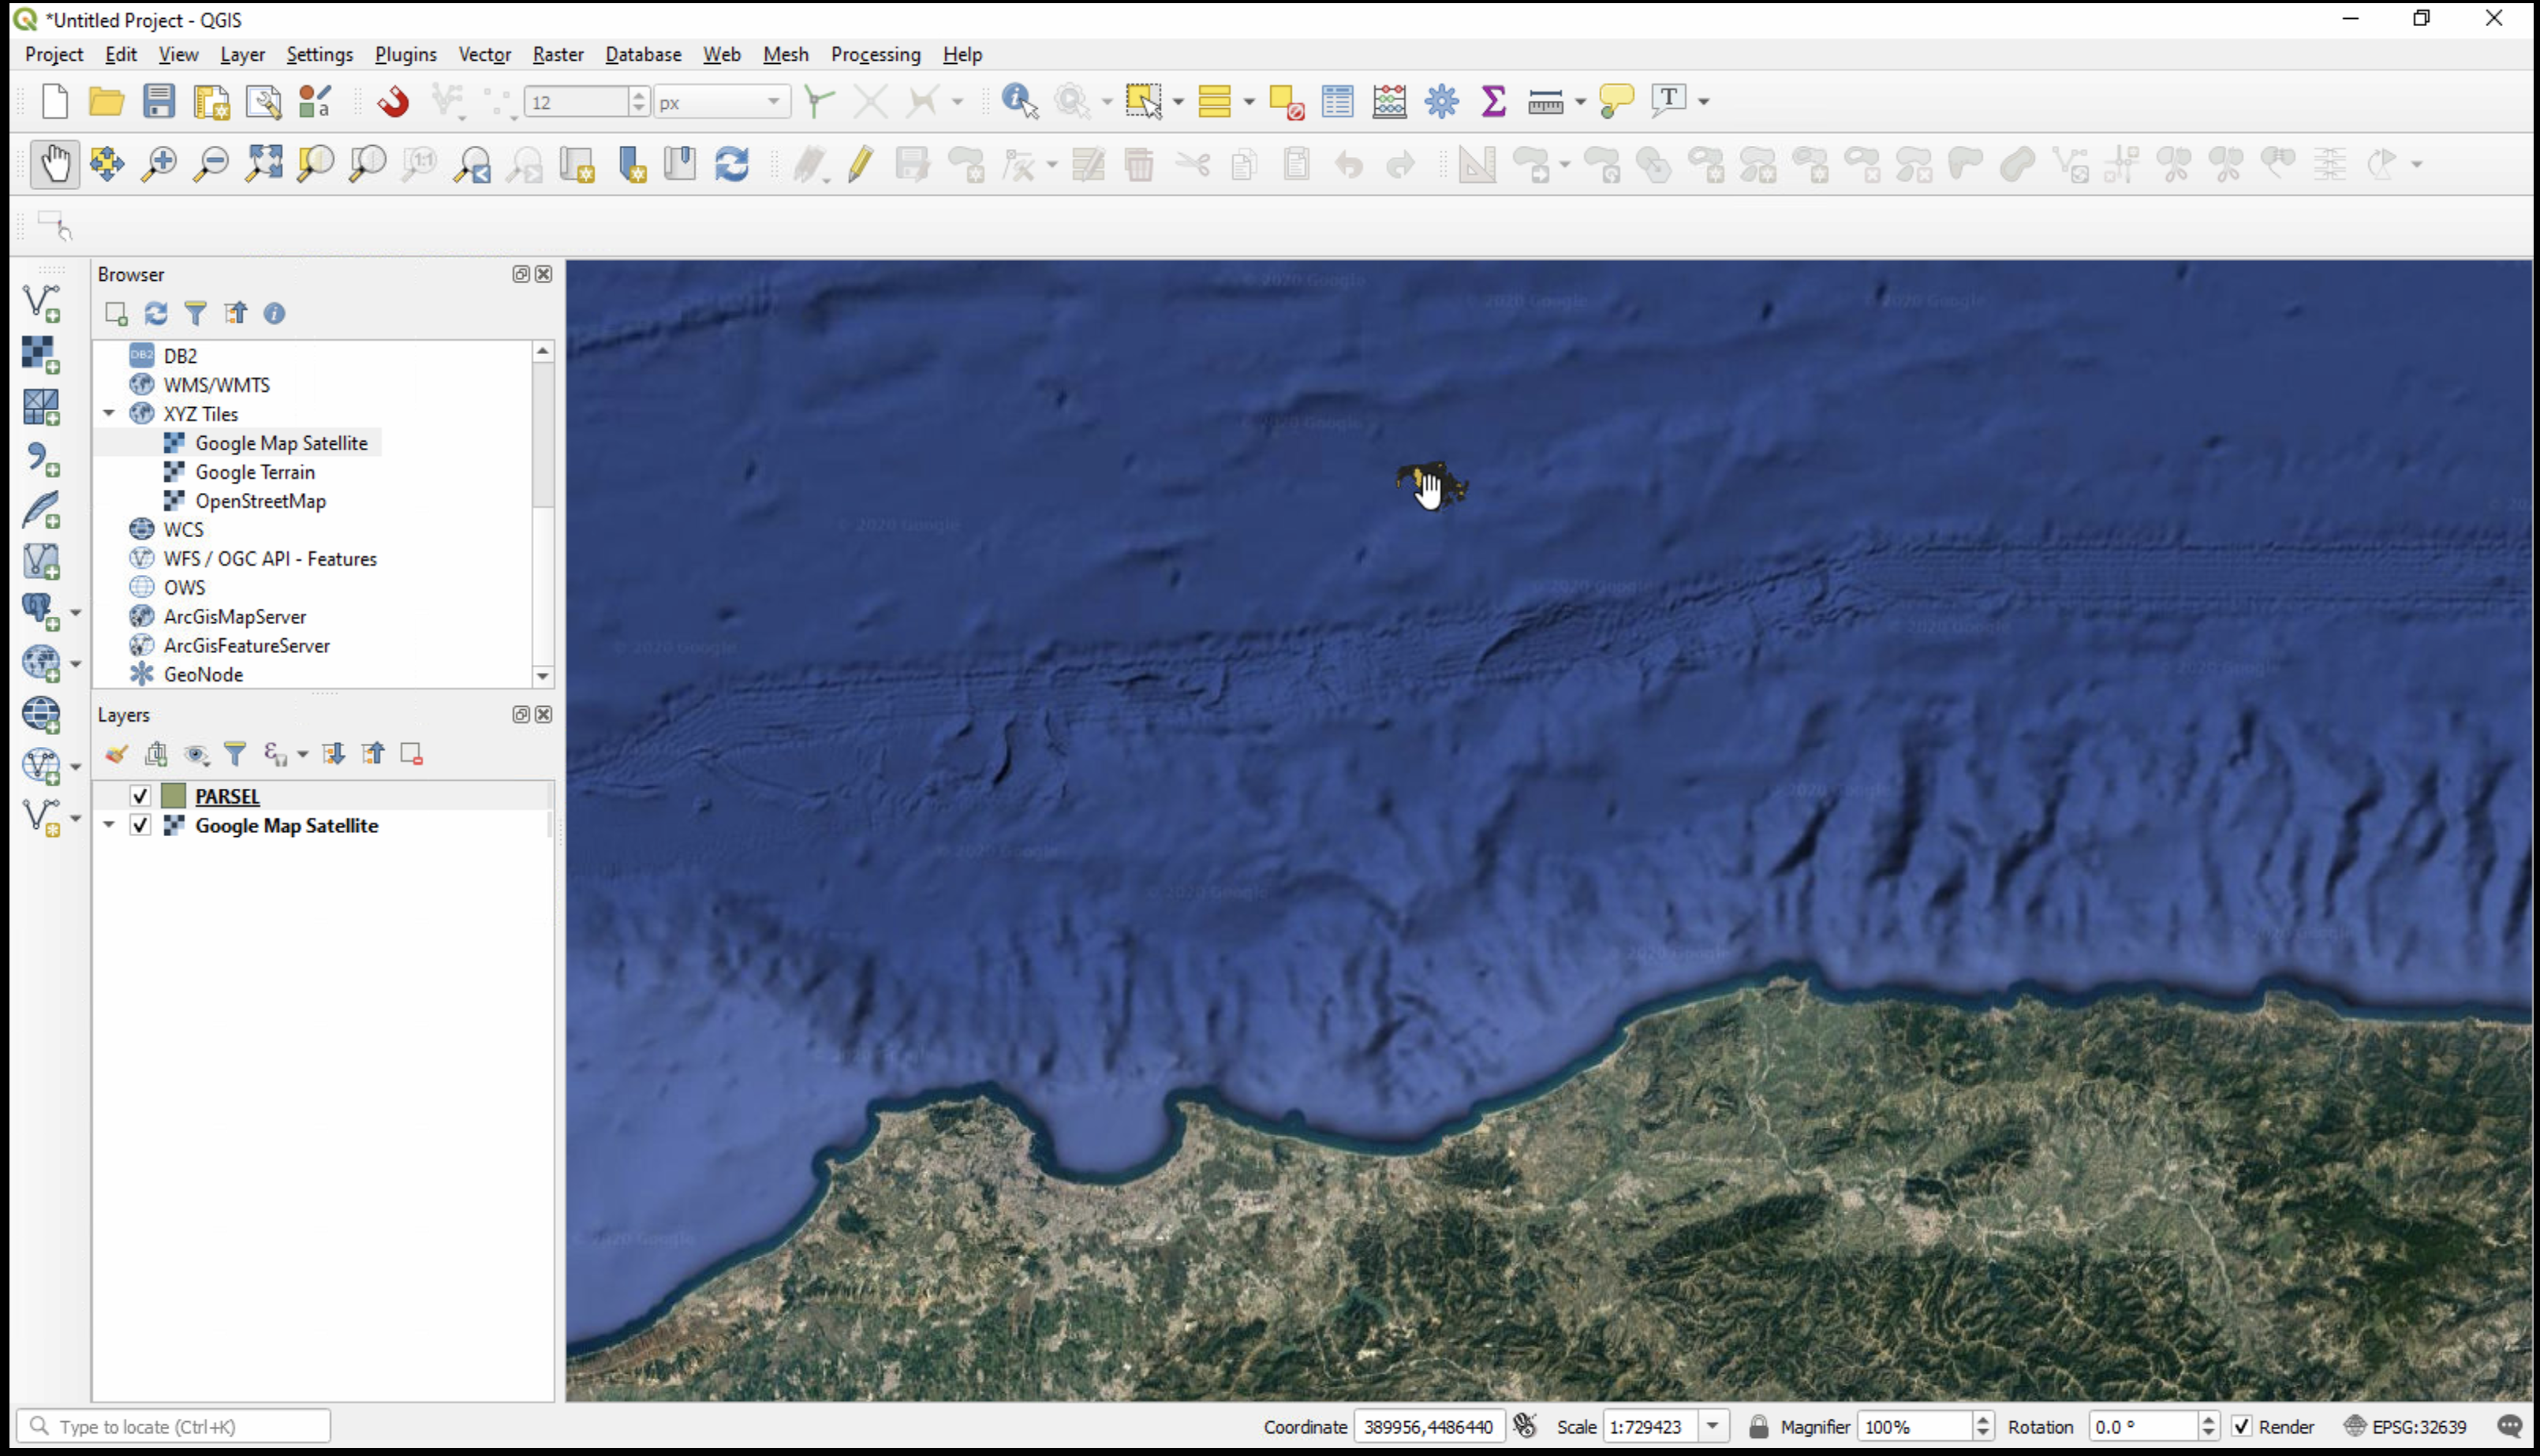Select the Identify Features tool
The width and height of the screenshot is (2540, 1456).
[1019, 101]
